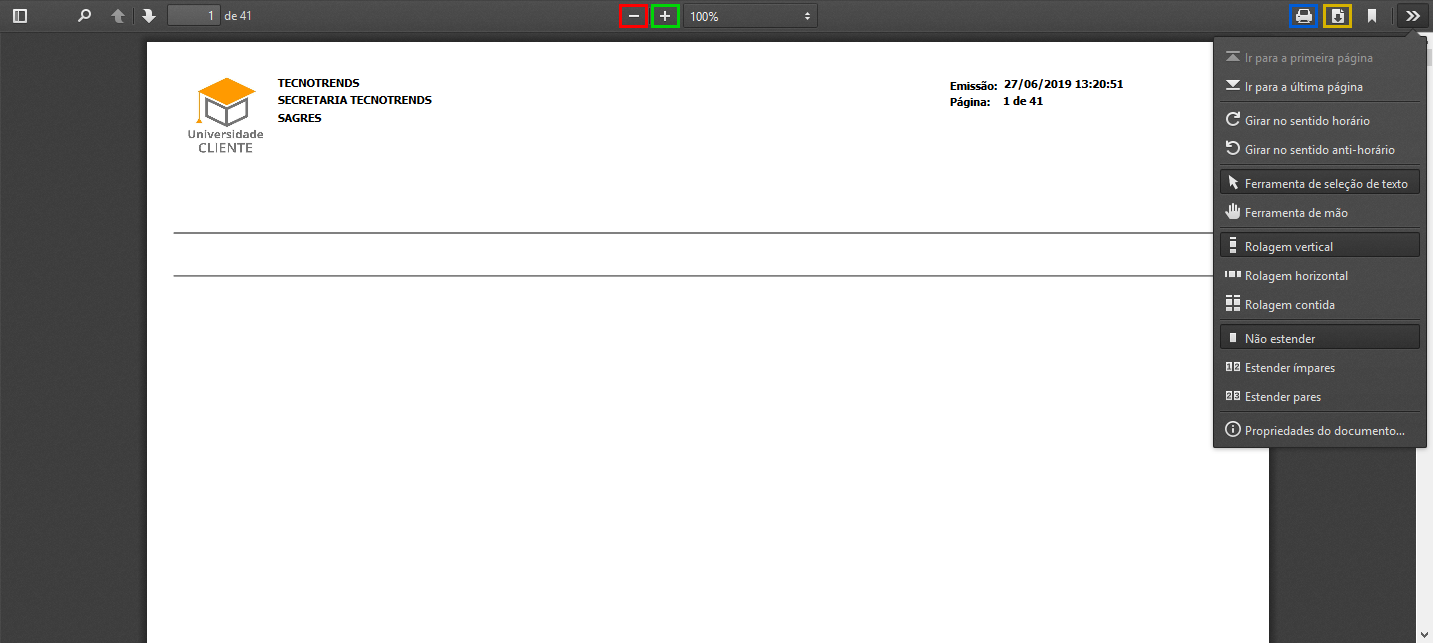1433x643 pixels.
Task: Click the zoom out minus button
Action: coord(633,16)
